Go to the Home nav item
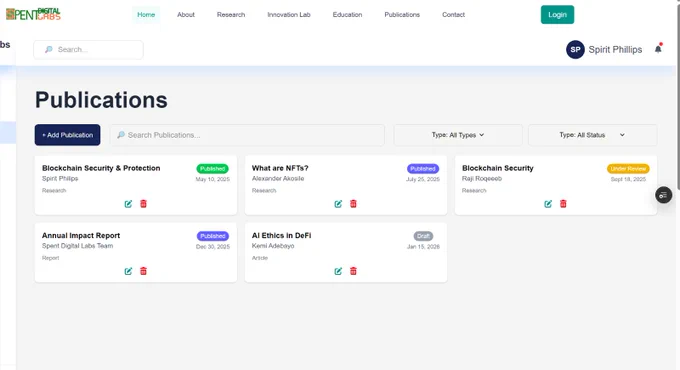Viewport: 680px width, 370px height. pos(146,15)
